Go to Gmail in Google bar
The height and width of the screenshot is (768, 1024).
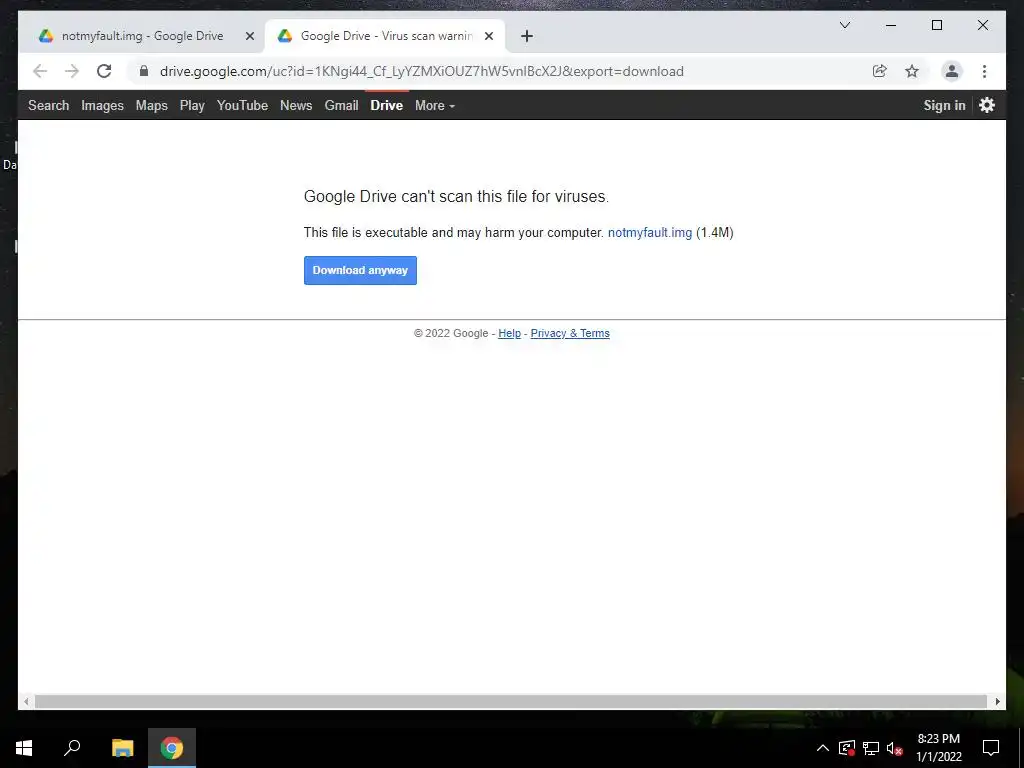pyautogui.click(x=342, y=105)
